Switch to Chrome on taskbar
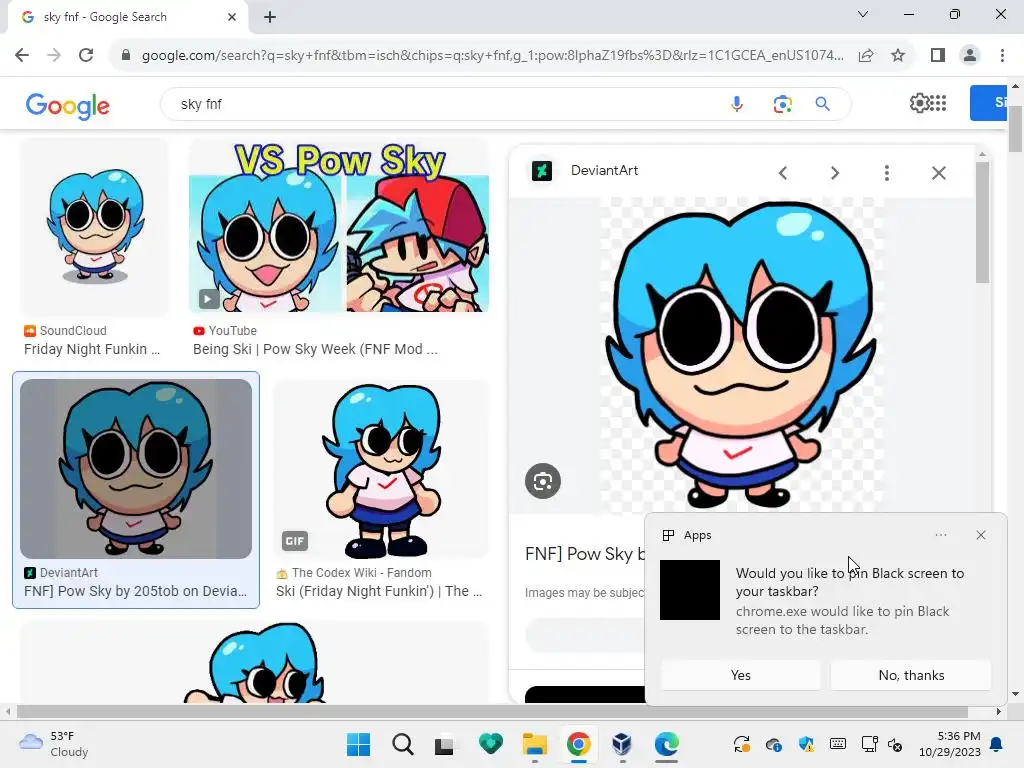 579,744
